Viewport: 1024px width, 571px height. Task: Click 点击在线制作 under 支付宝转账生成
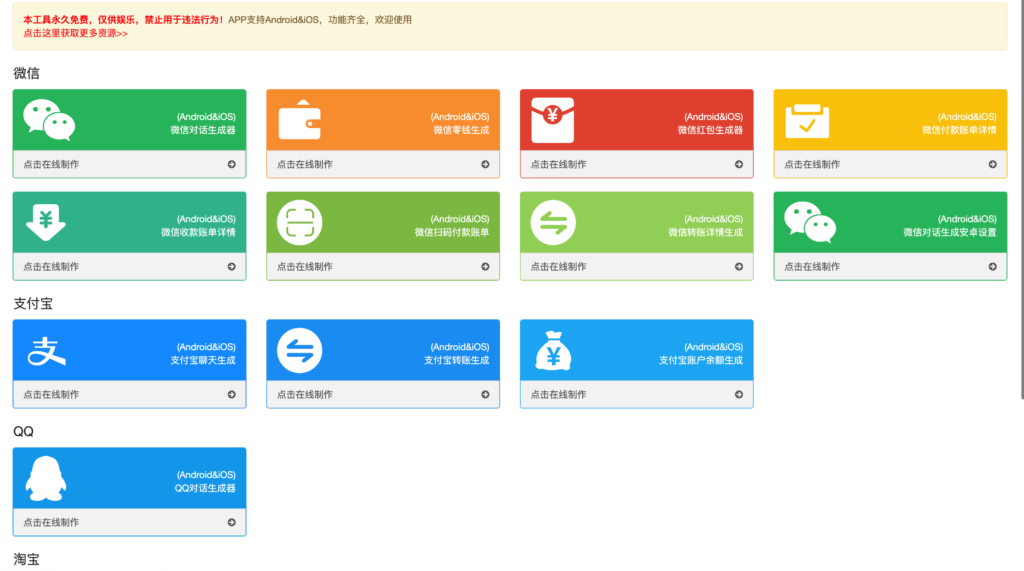(x=304, y=395)
